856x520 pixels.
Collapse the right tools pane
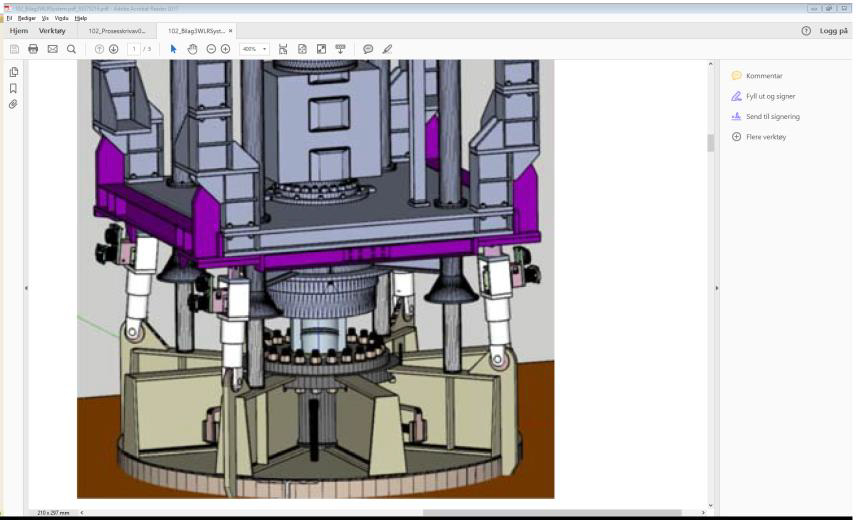pyautogui.click(x=716, y=288)
